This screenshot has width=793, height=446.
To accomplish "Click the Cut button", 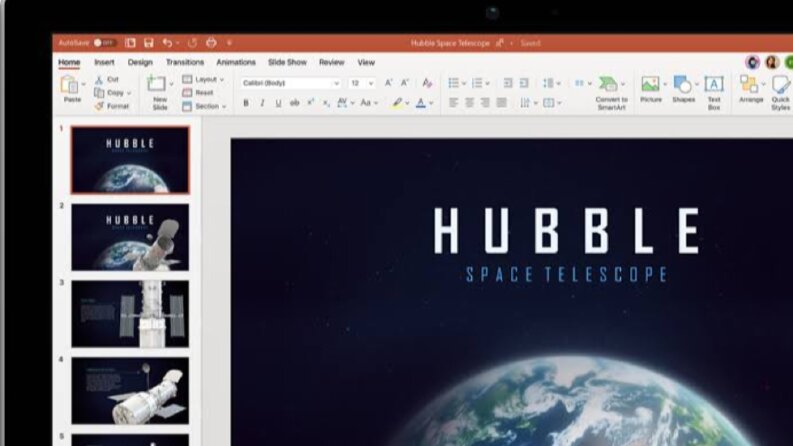I will 107,79.
